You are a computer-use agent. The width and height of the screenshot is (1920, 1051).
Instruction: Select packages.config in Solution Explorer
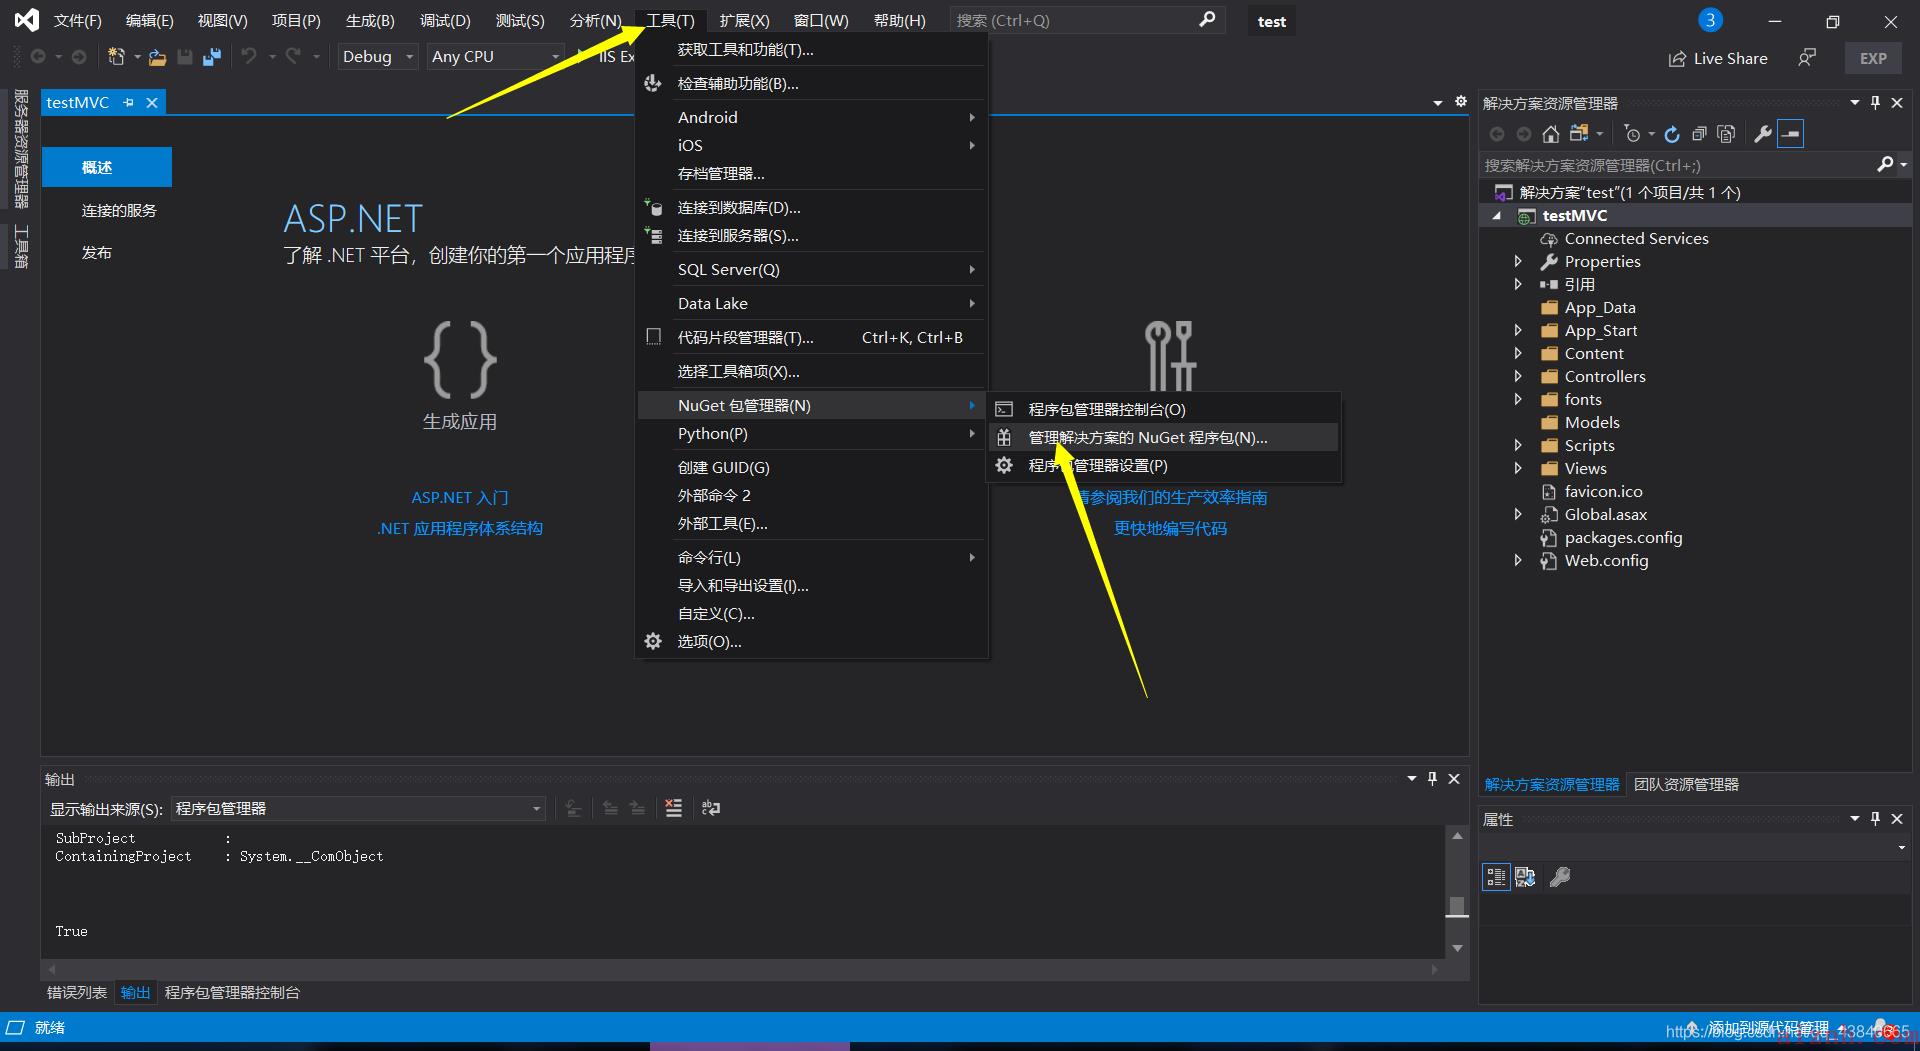[x=1623, y=537]
